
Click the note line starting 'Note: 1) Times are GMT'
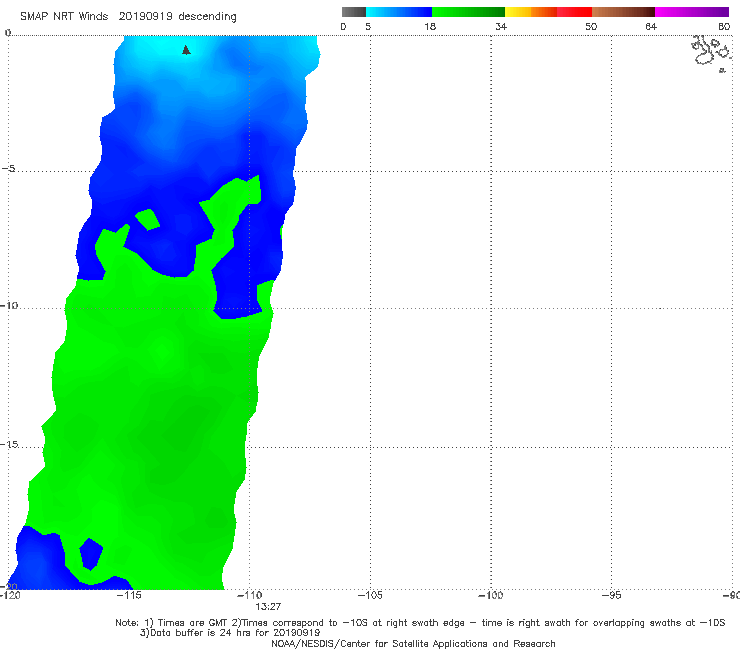pos(420,623)
